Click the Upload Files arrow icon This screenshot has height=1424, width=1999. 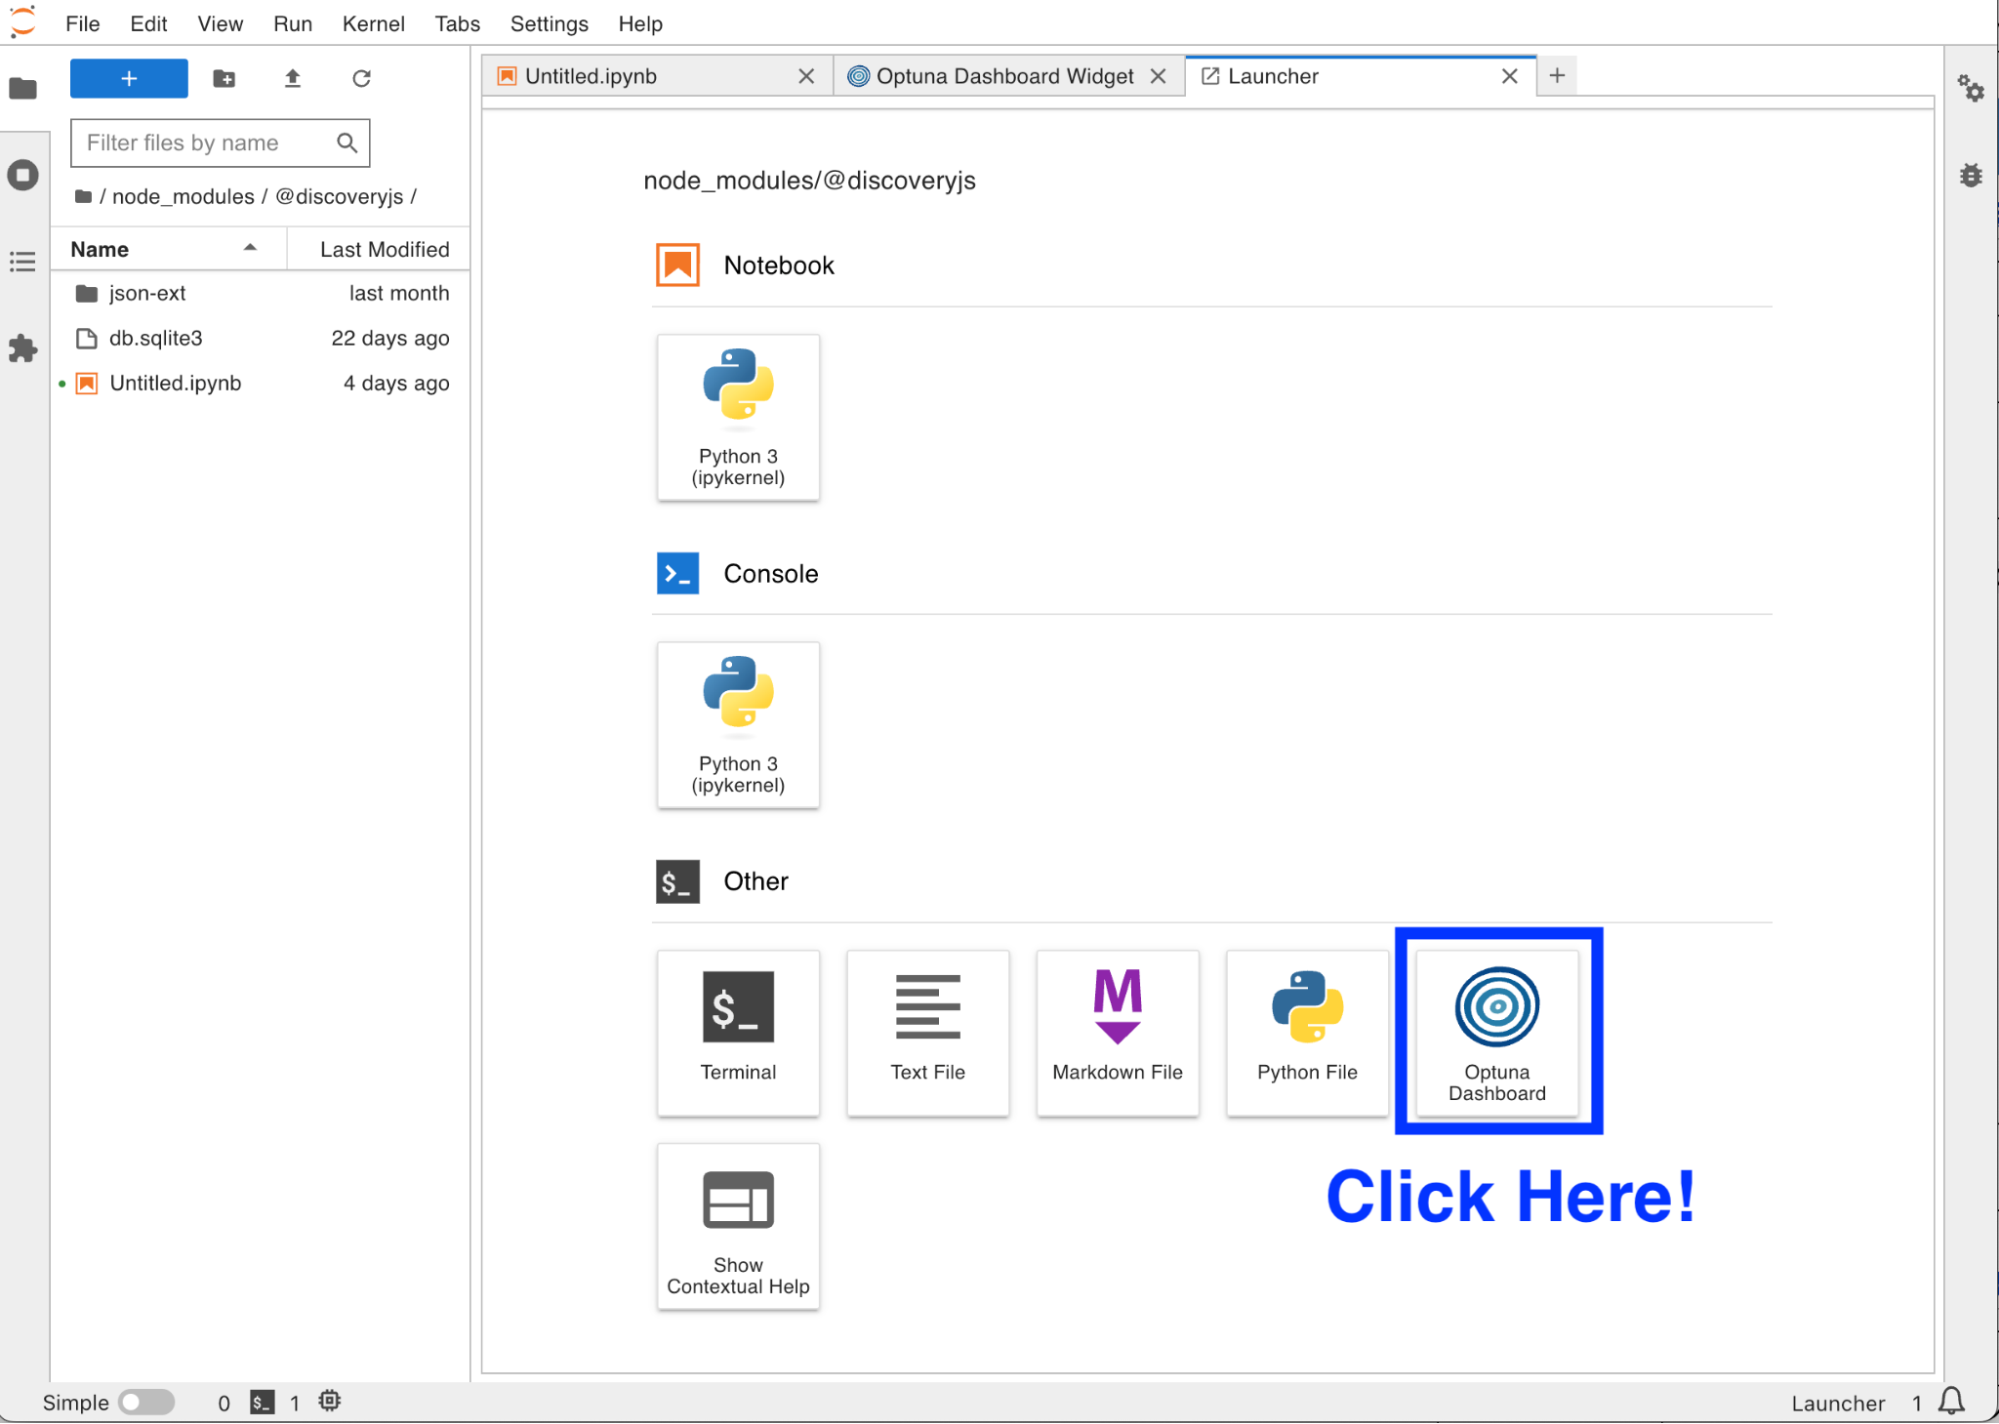(292, 78)
